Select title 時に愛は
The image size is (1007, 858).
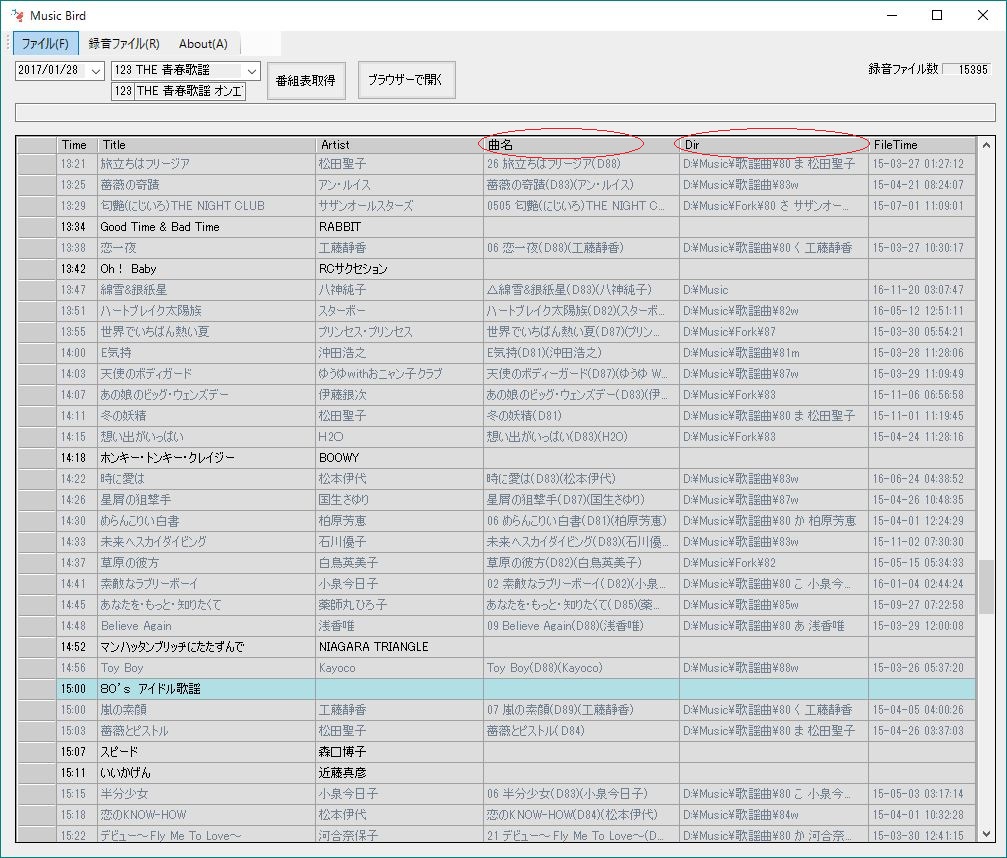click(123, 479)
